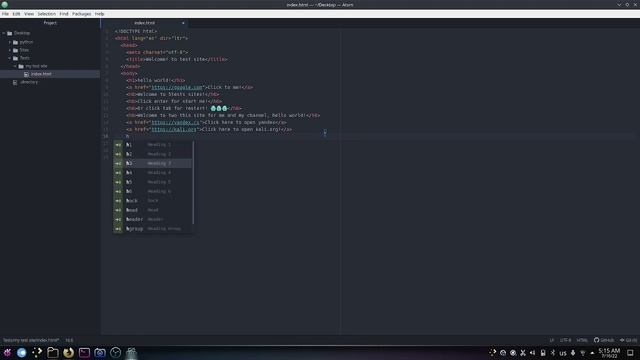Viewport: 640px width, 360px height.
Task: Click the battery tray icon
Action: (543, 353)
